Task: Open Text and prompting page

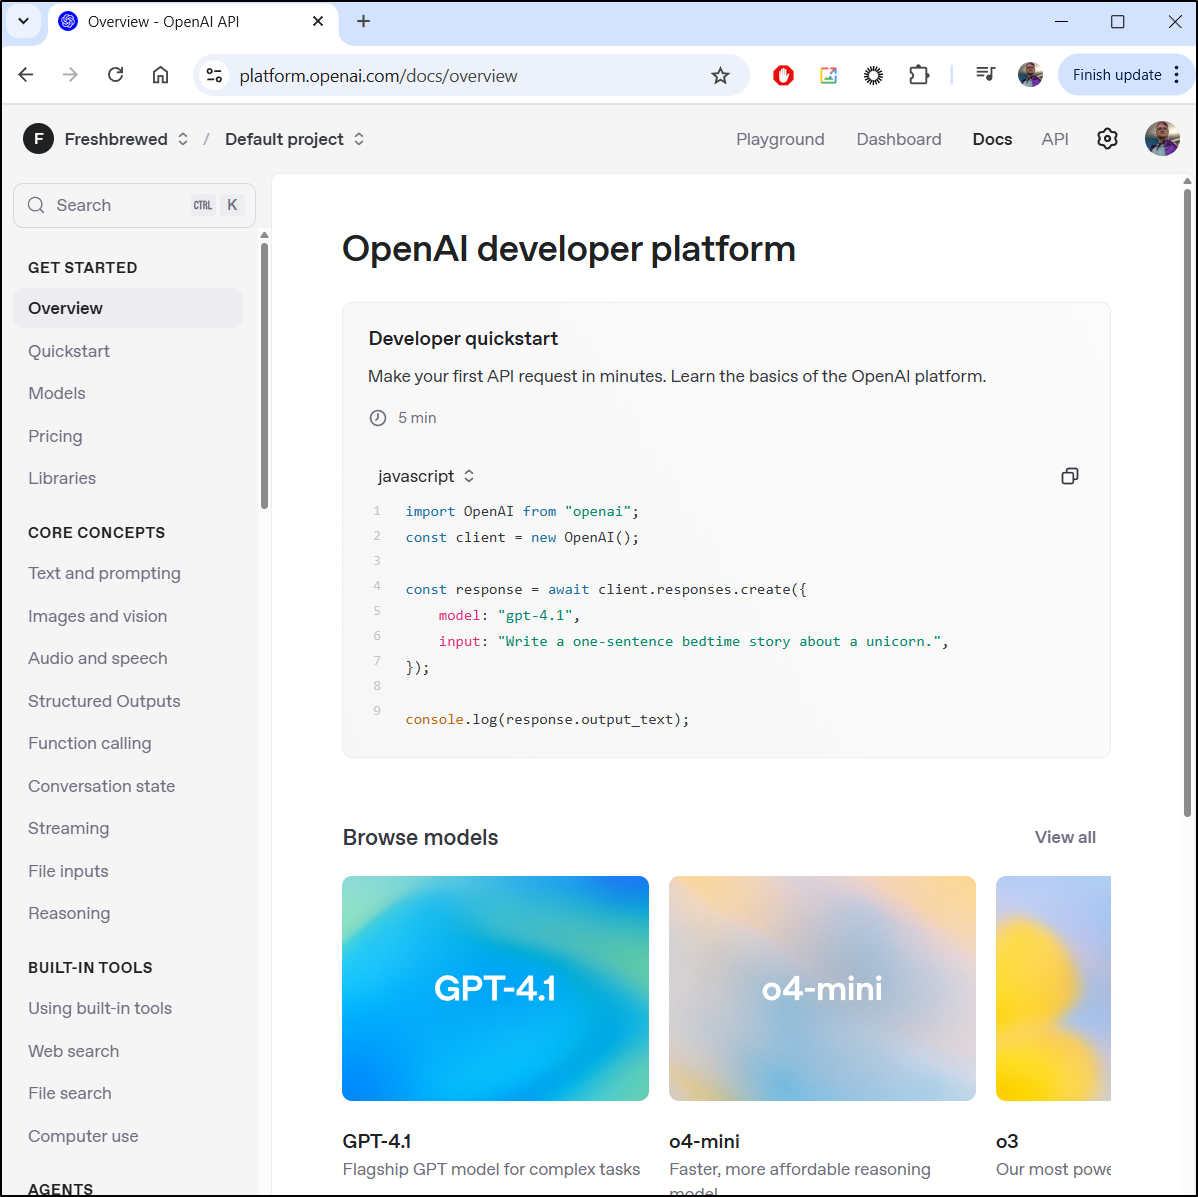Action: click(x=104, y=574)
